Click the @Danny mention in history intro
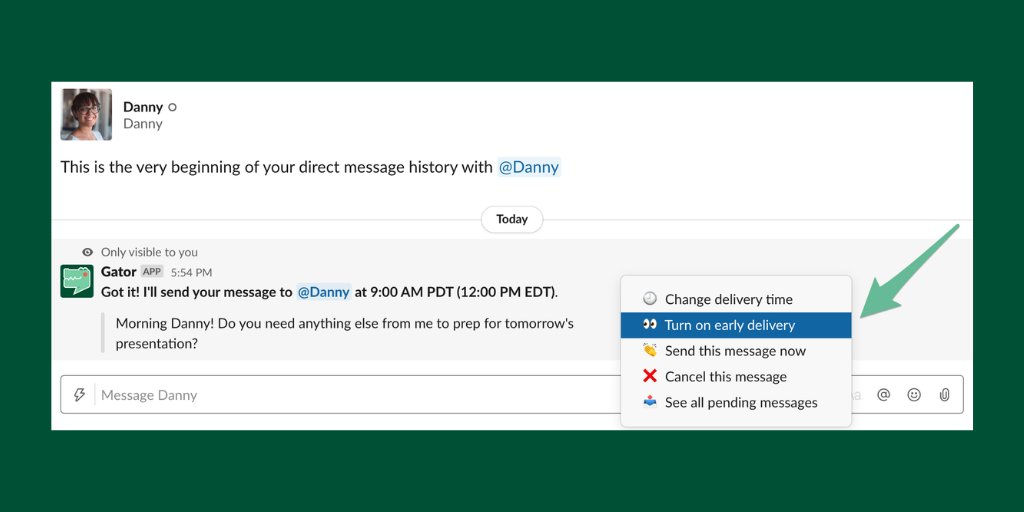 point(529,167)
